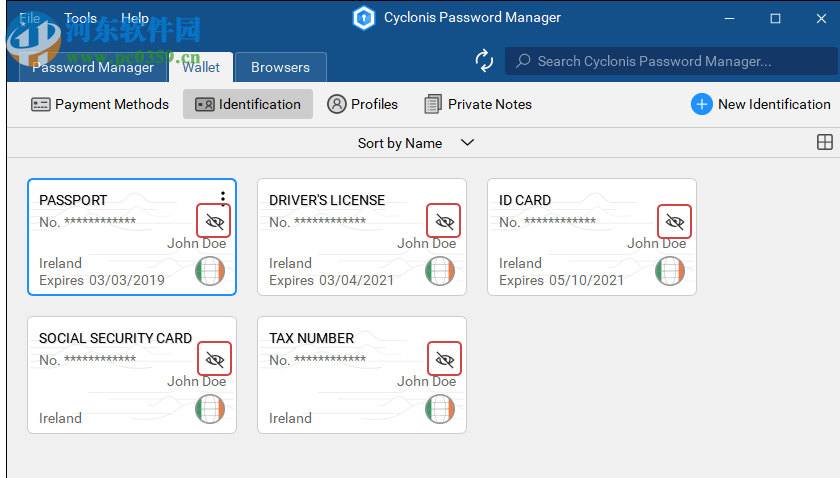Switch to grid layout view icon
This screenshot has height=478, width=840.
tap(824, 142)
